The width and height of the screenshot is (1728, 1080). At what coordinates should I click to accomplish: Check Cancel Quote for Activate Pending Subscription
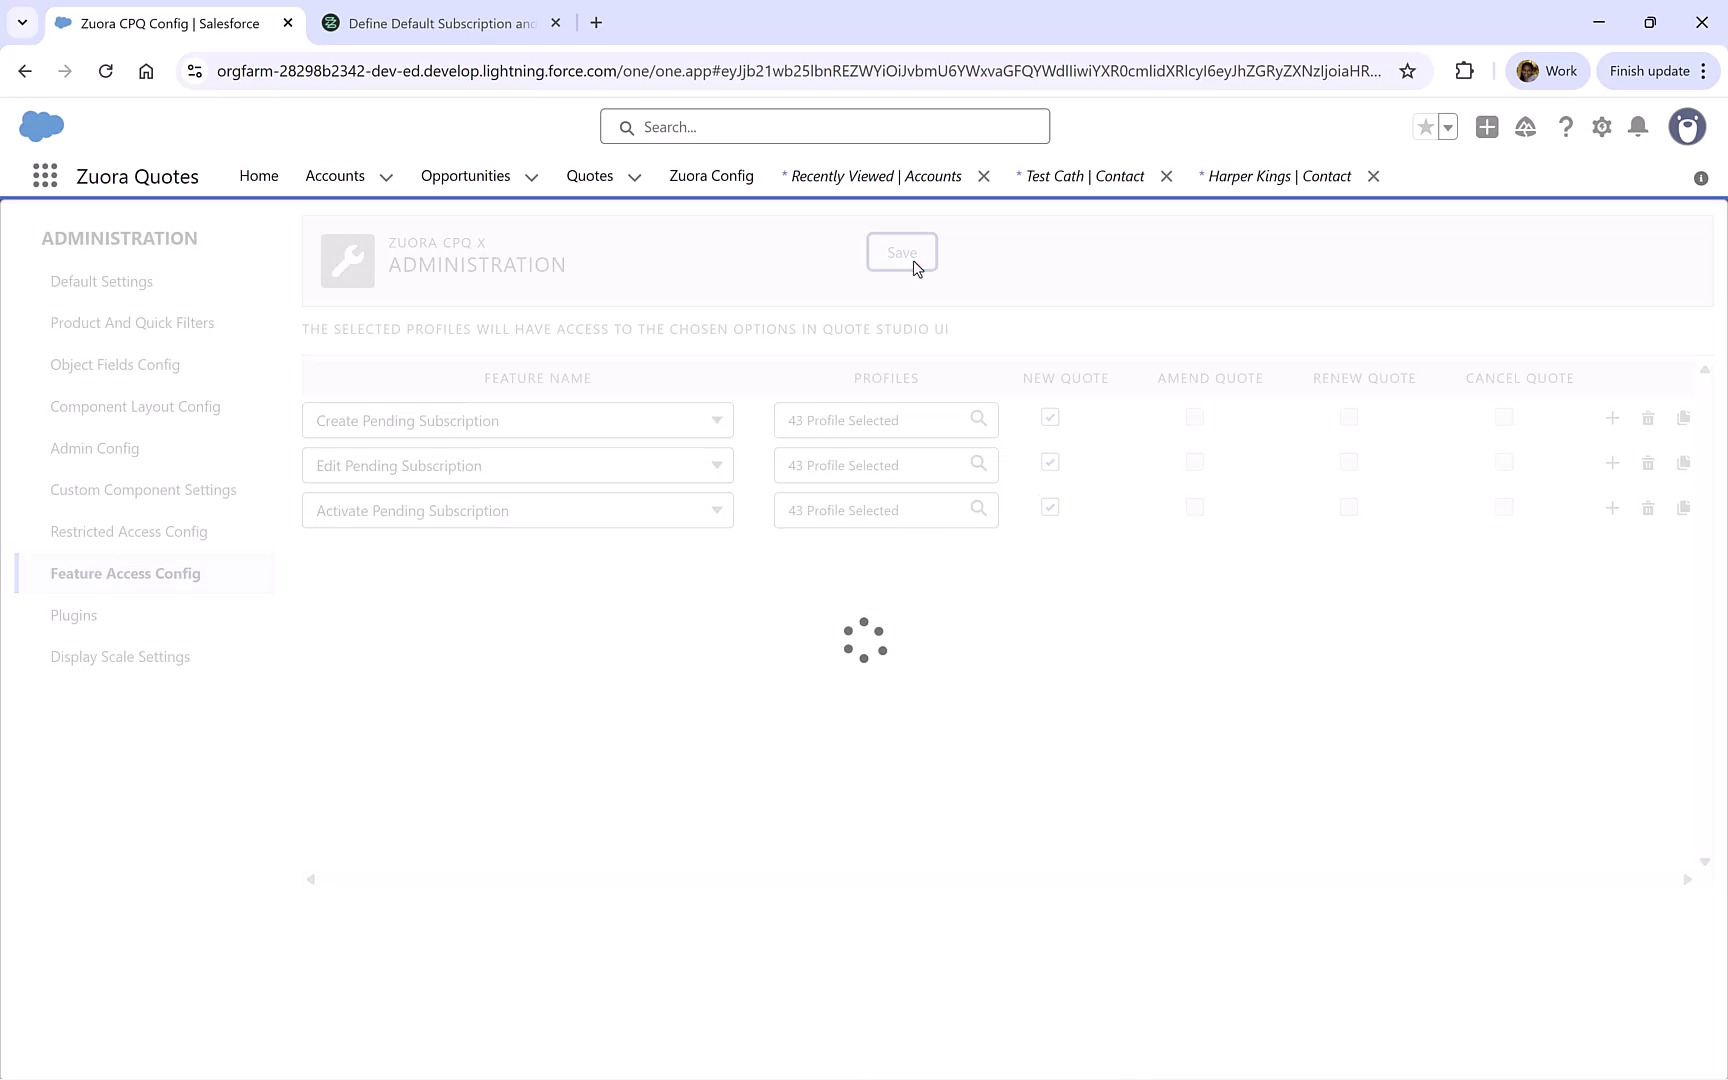1504,507
